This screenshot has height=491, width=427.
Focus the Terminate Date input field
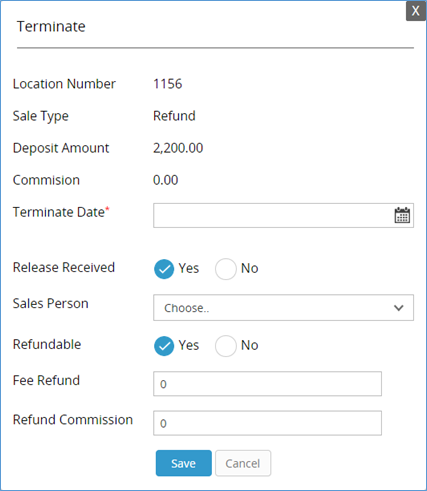[x=283, y=215]
